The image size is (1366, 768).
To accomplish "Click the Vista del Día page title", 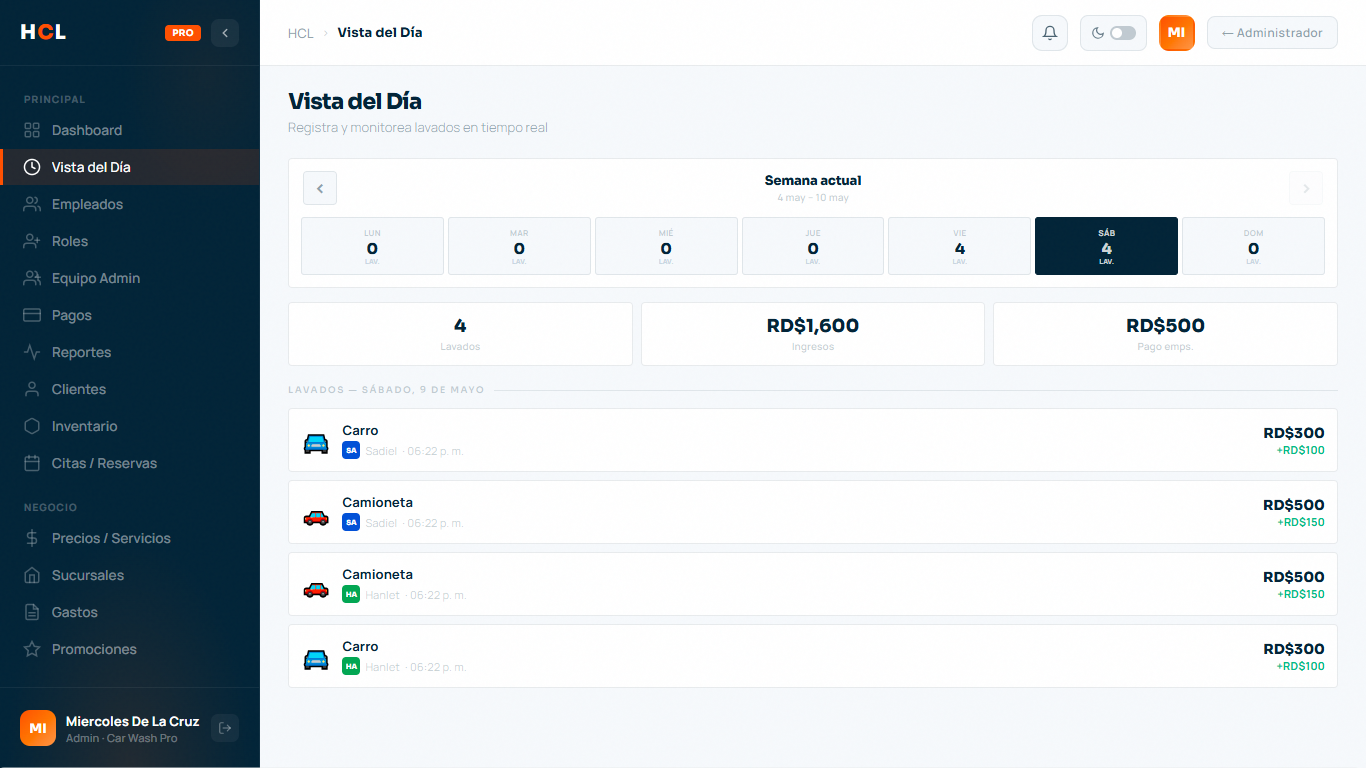I will (355, 101).
